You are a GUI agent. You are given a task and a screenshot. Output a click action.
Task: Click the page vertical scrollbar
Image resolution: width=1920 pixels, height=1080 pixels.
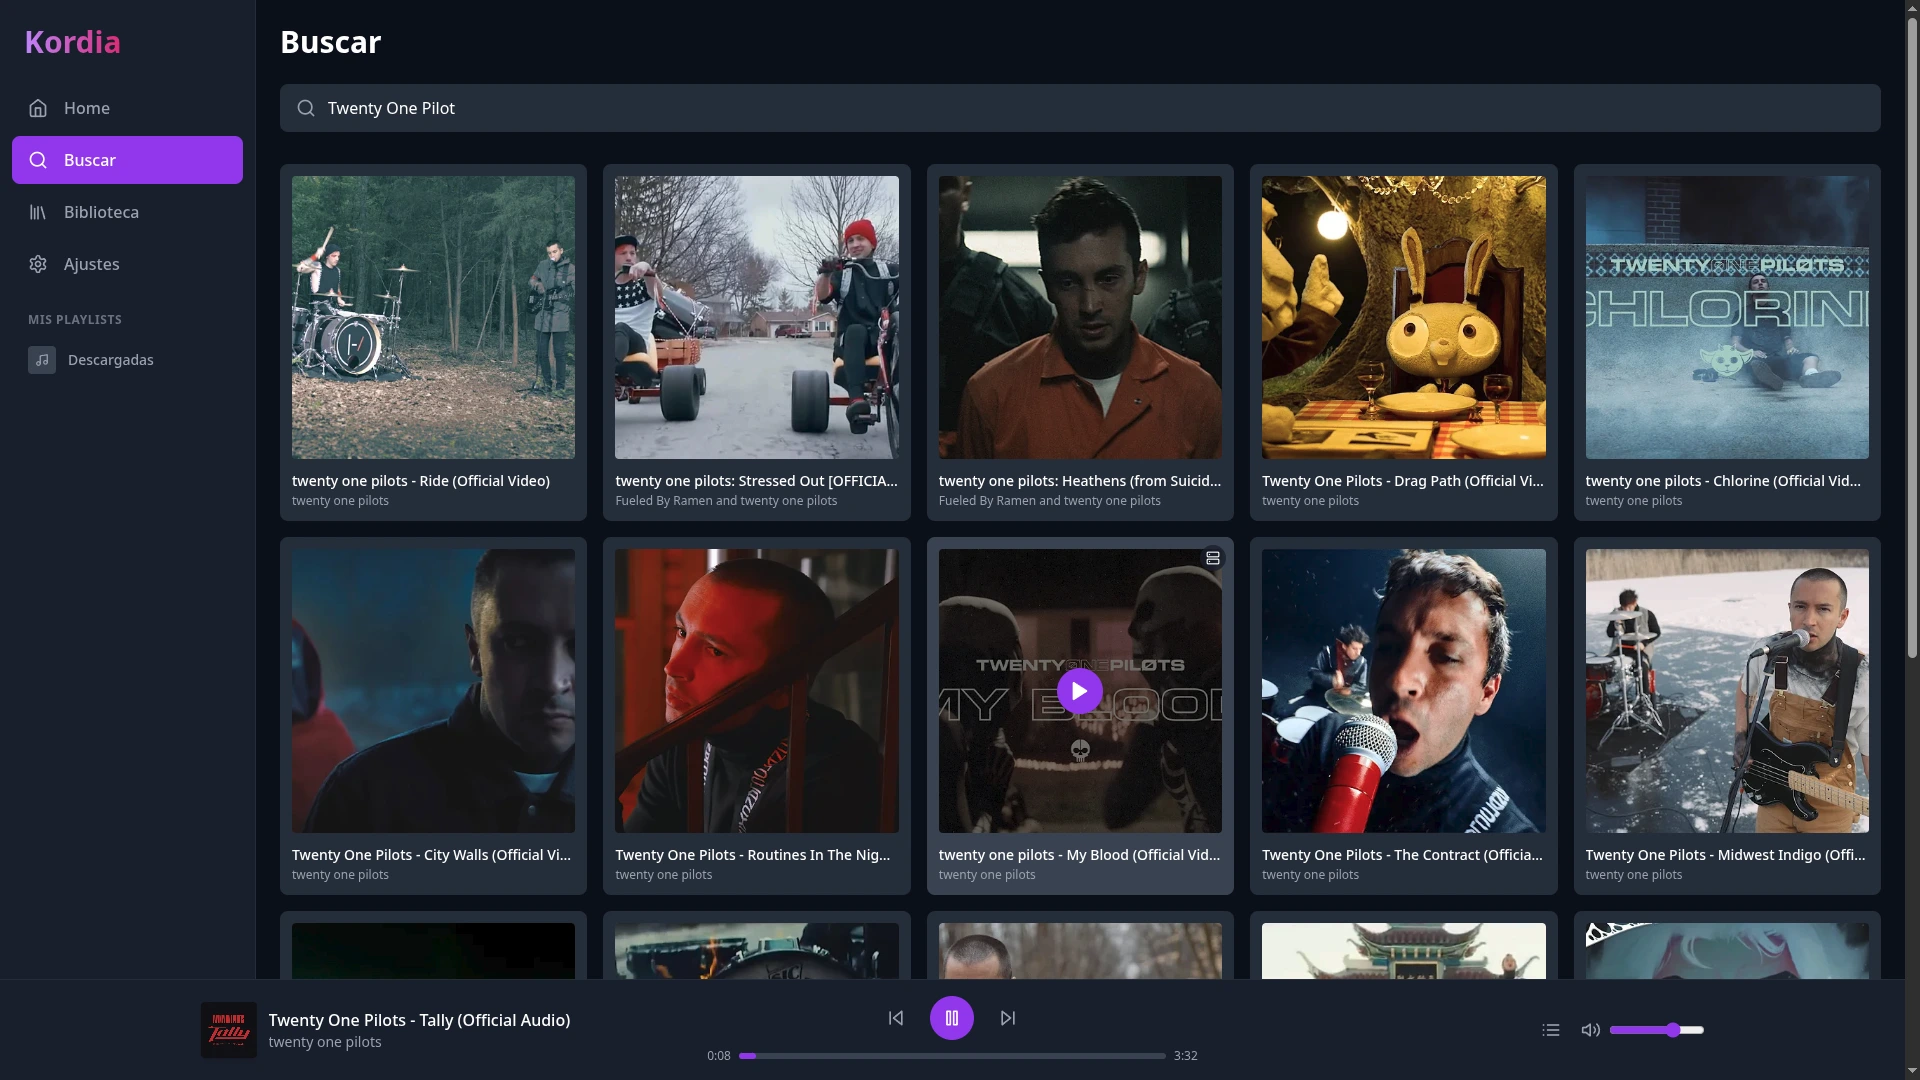pos(1912,340)
